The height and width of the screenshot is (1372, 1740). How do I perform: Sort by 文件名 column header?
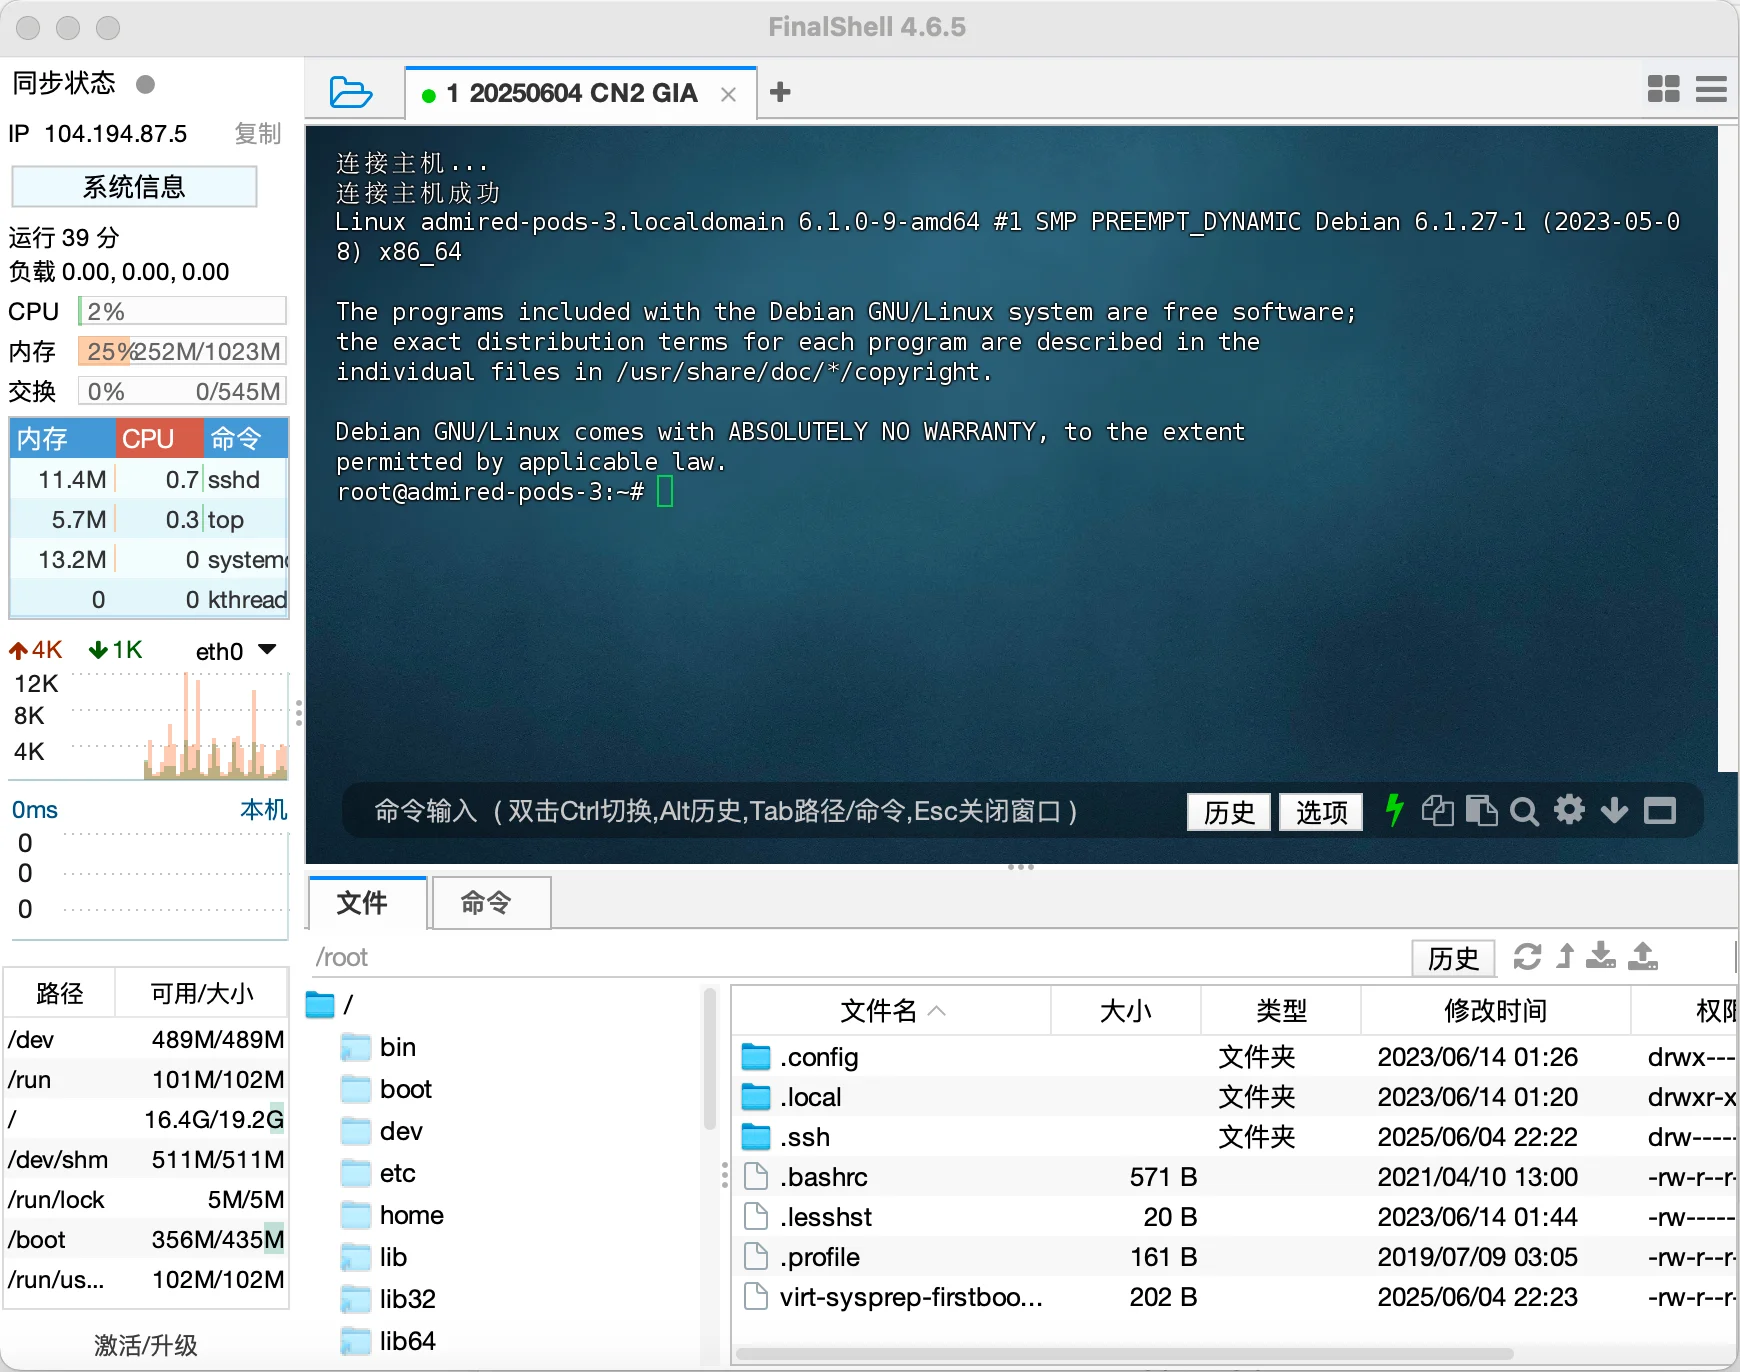(891, 1010)
